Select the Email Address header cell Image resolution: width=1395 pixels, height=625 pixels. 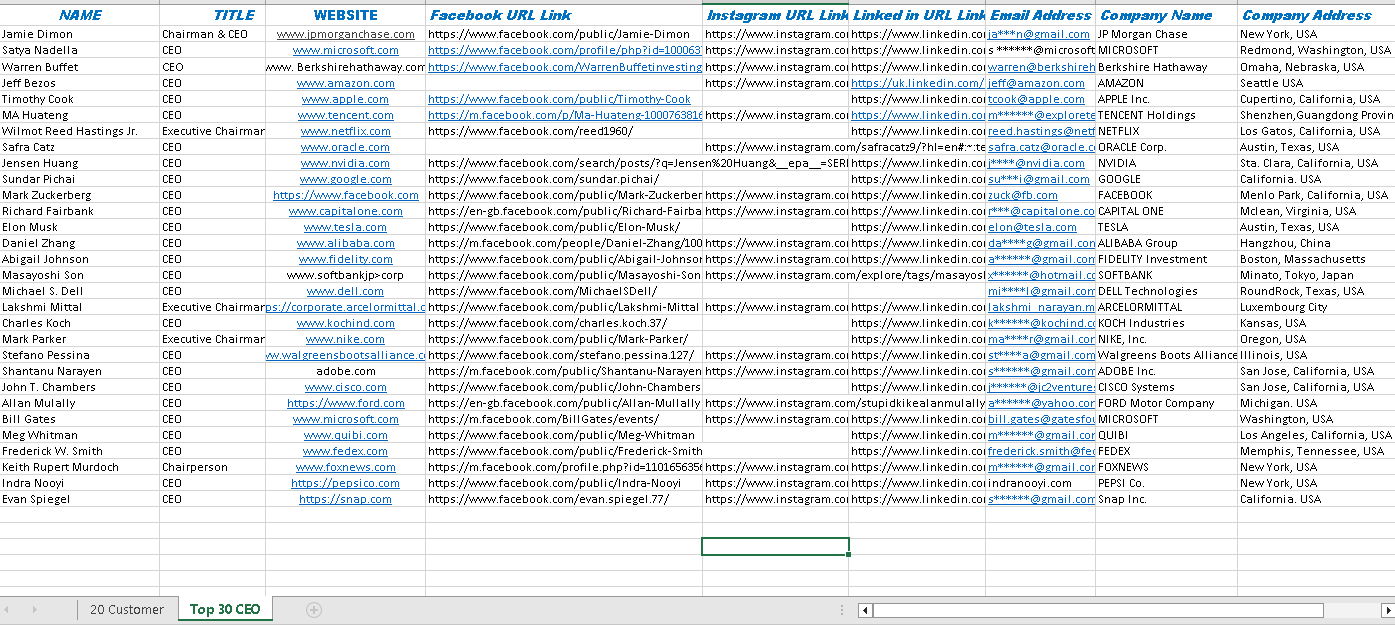point(1041,15)
